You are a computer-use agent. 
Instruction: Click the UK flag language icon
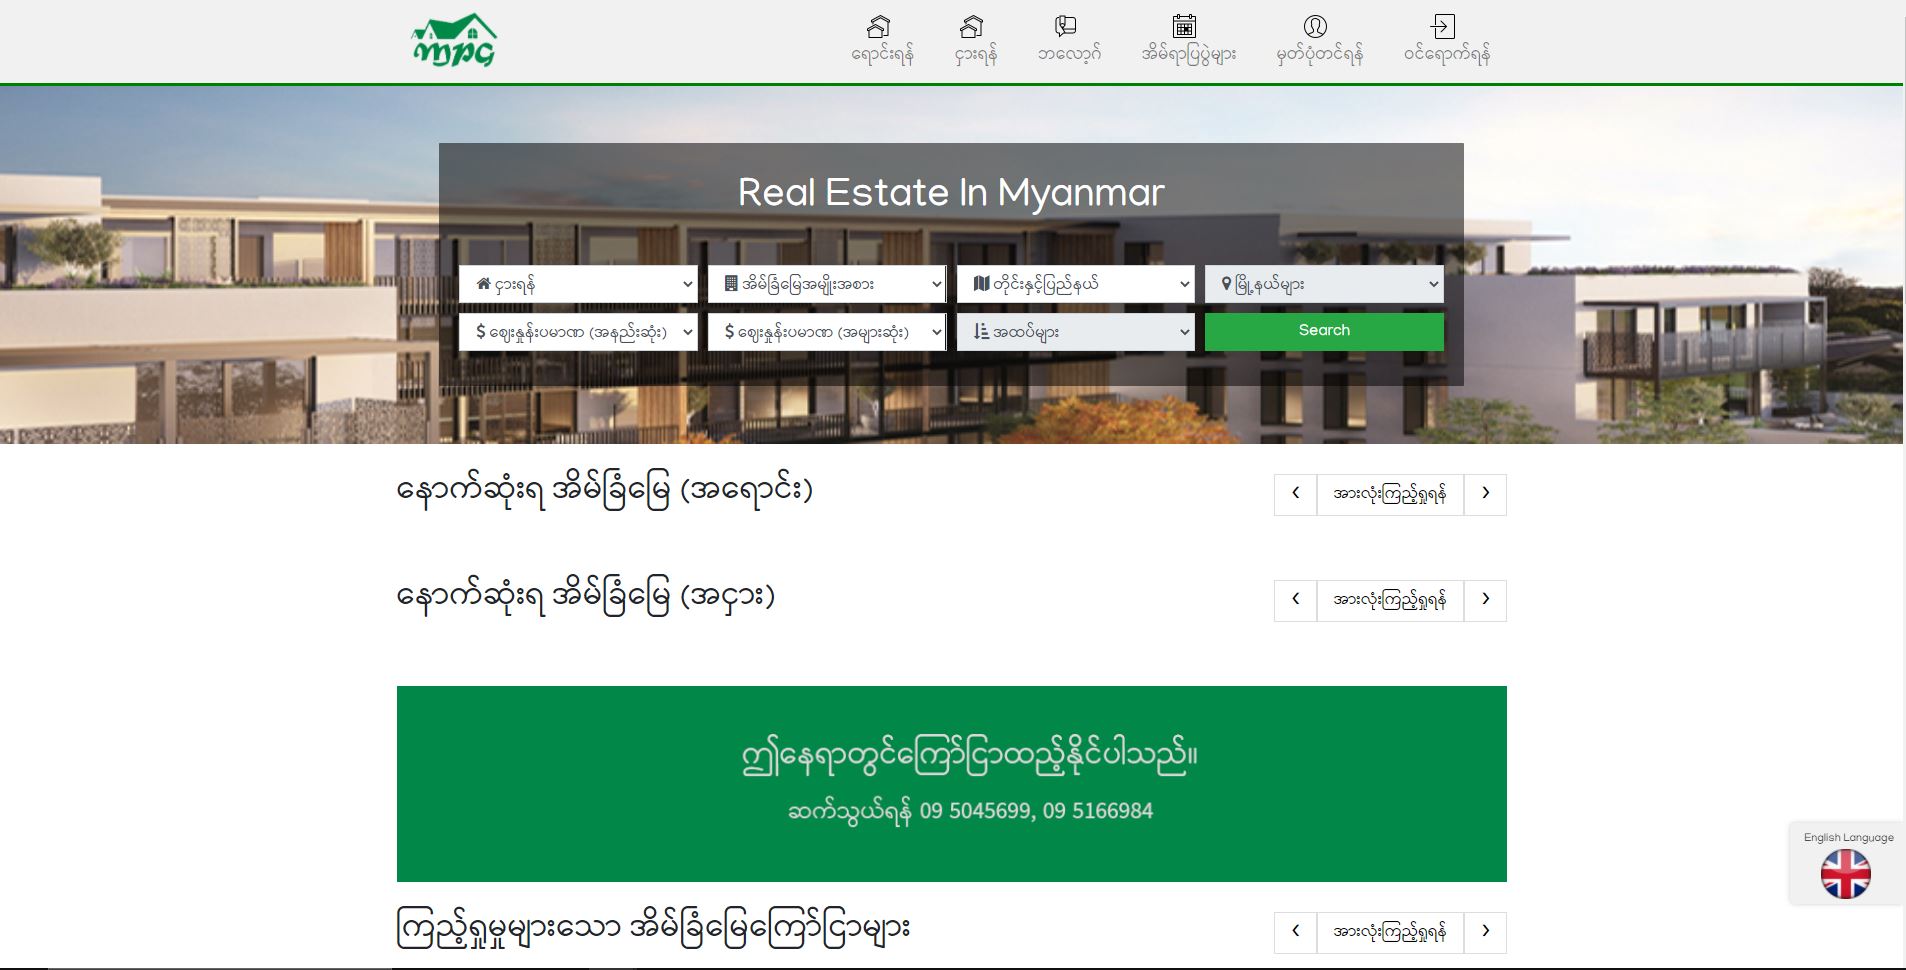point(1845,873)
